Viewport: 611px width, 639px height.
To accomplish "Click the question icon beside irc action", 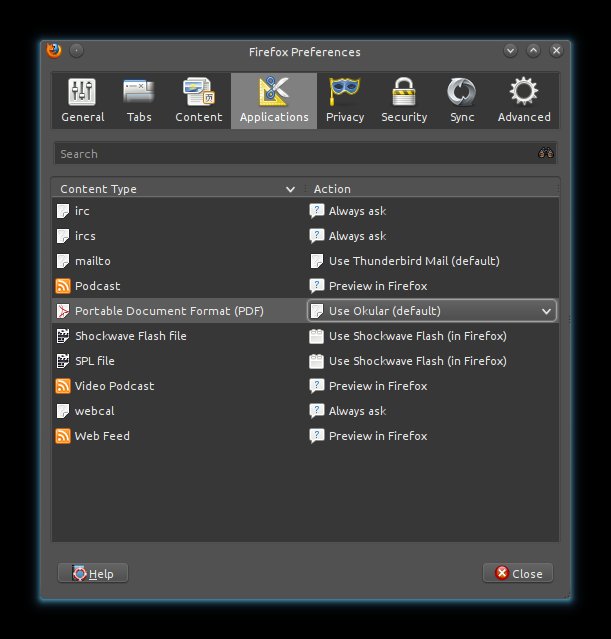I will (317, 211).
